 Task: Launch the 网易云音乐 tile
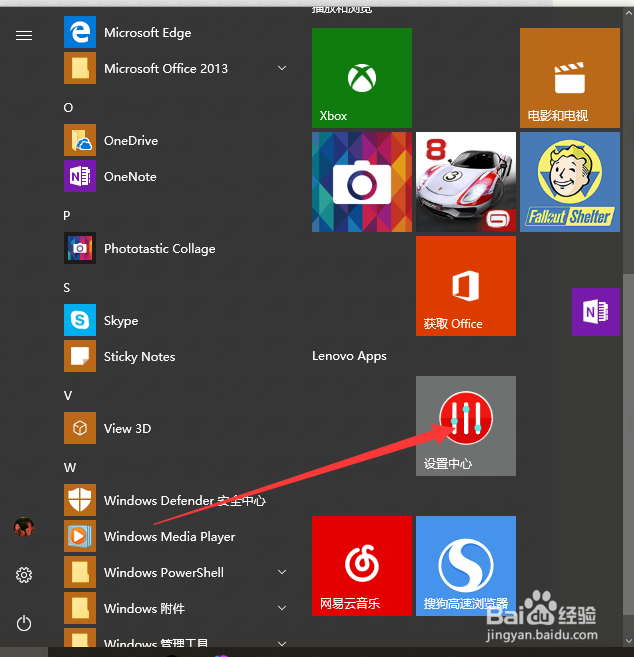[x=362, y=566]
